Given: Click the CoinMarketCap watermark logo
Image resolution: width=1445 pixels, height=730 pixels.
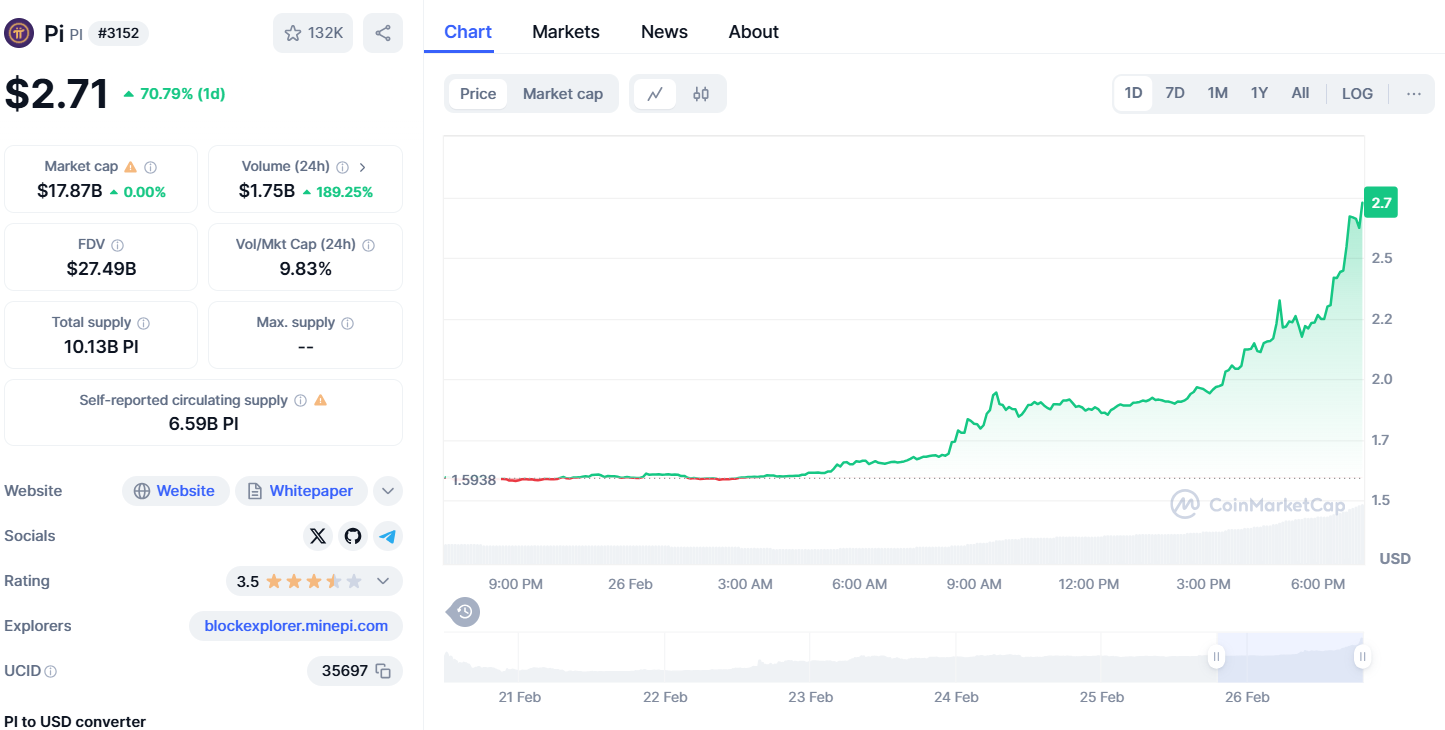Looking at the screenshot, I should click(1258, 505).
